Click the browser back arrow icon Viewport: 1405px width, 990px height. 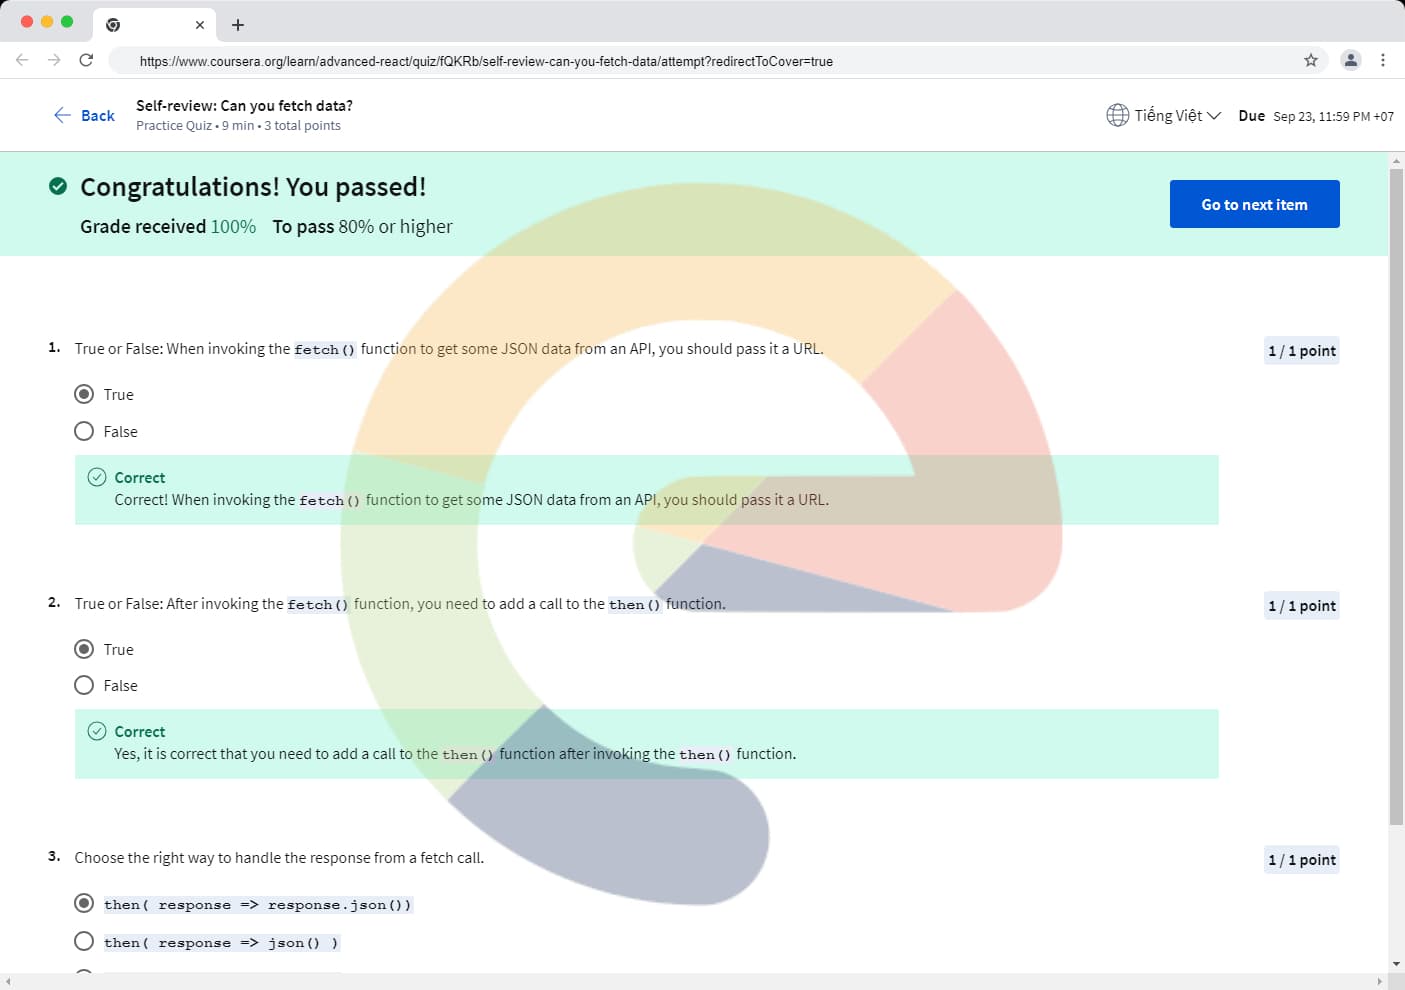pyautogui.click(x=22, y=60)
